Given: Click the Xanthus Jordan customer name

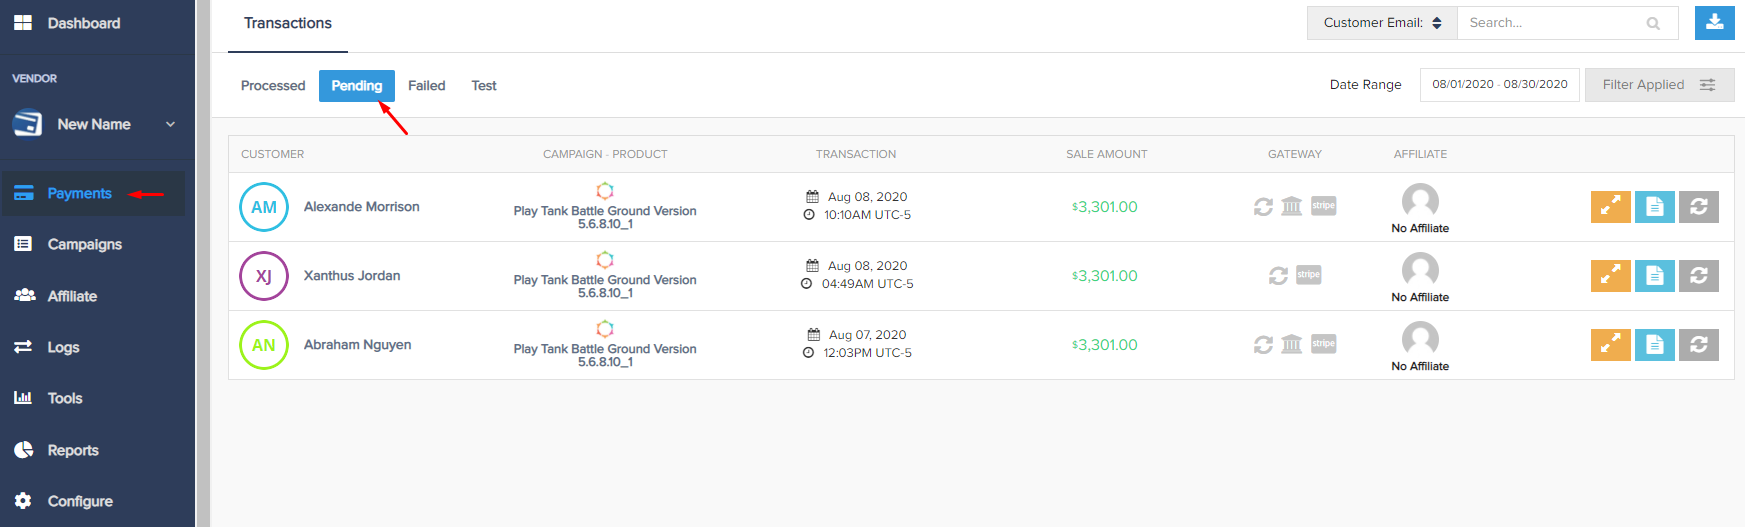Looking at the screenshot, I should (x=352, y=276).
